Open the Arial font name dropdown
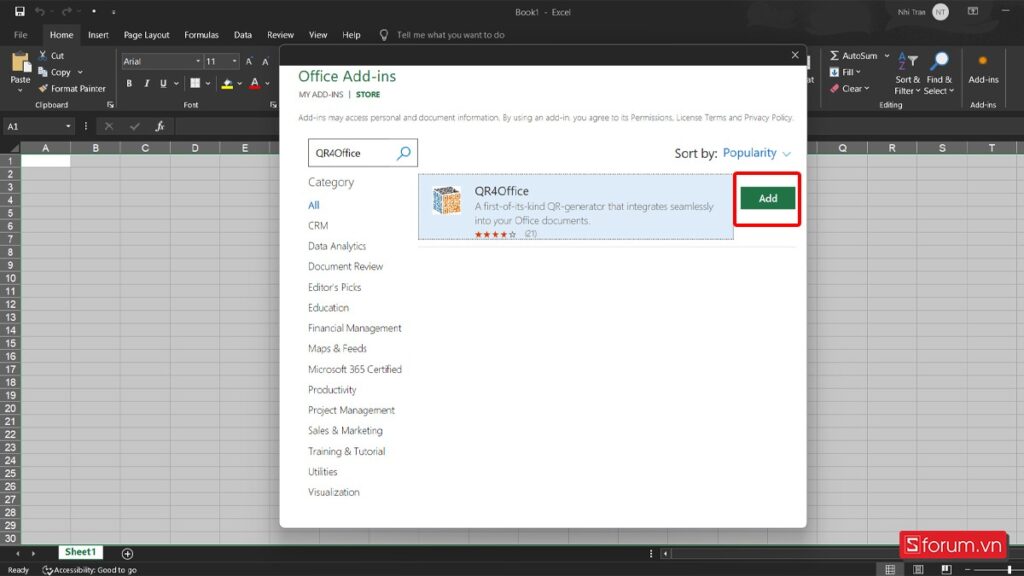The image size is (1024, 576). tap(198, 61)
